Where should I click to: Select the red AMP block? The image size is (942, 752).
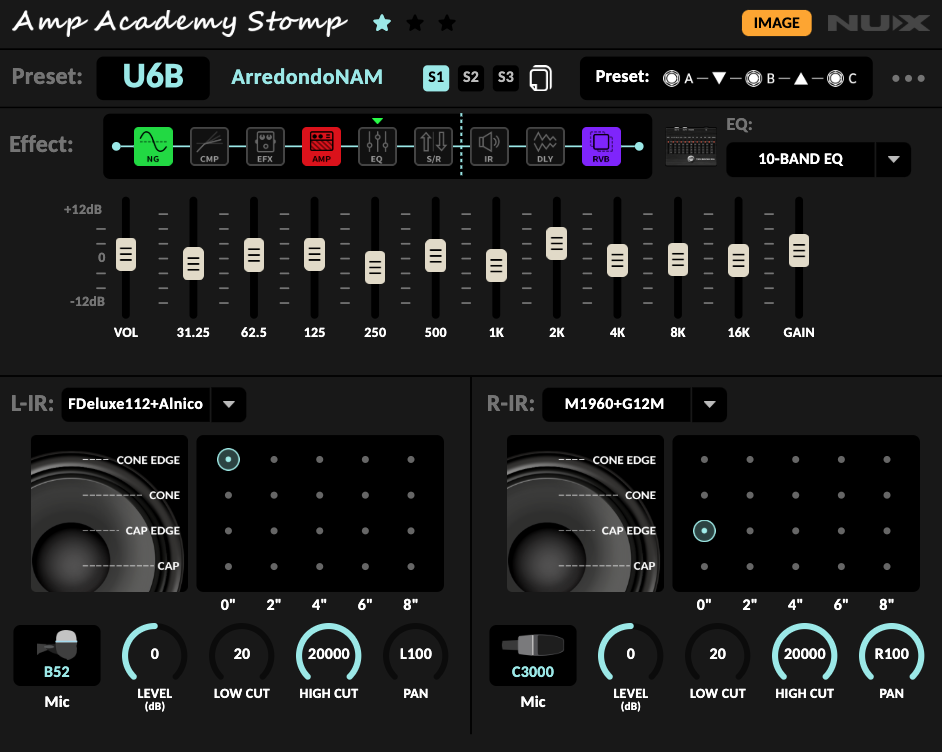321,146
